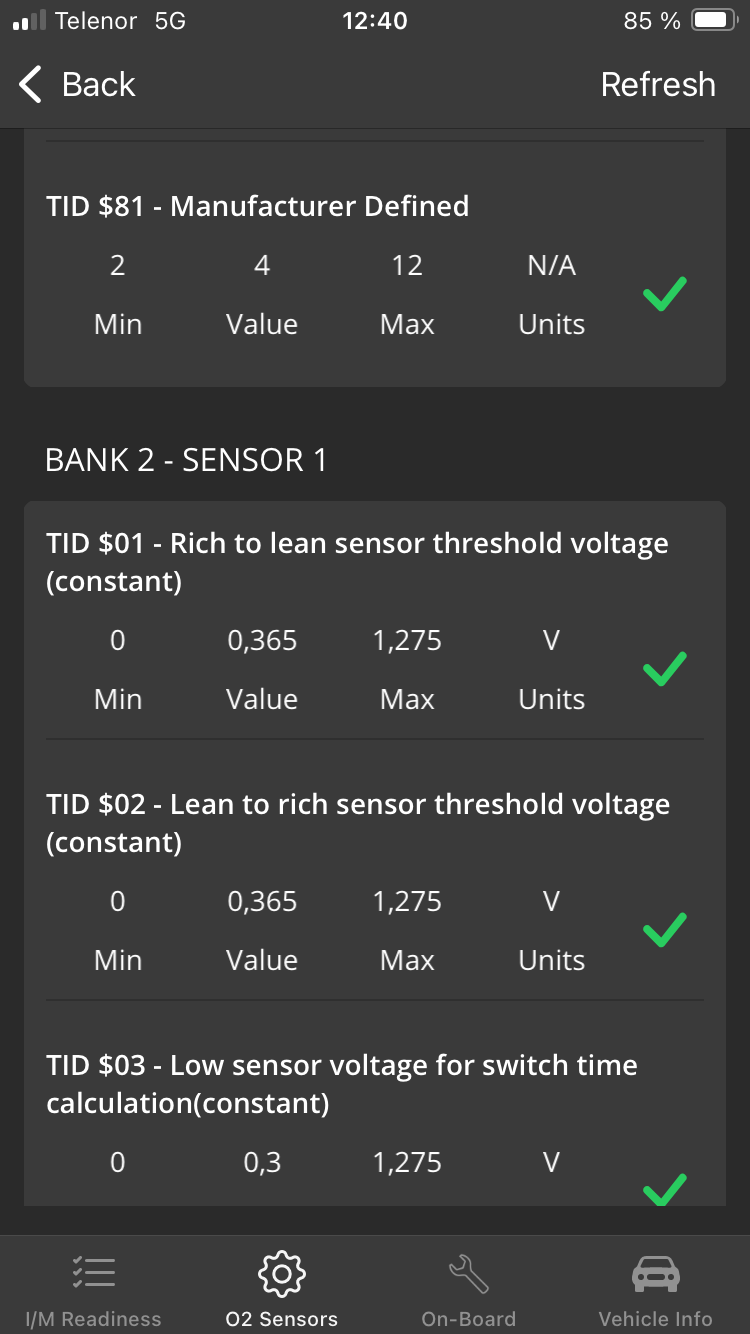The width and height of the screenshot is (750, 1334).
Task: Tap green checkmark for TID $02 test
Action: point(664,930)
